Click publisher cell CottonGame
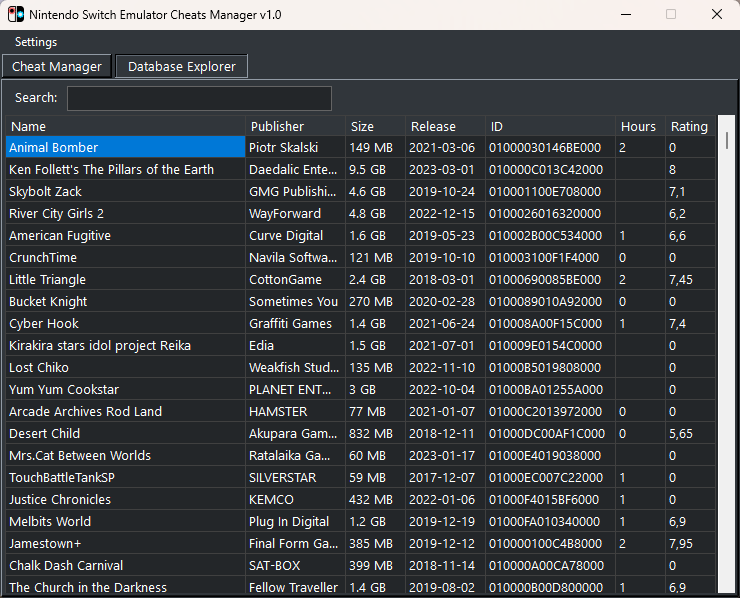The width and height of the screenshot is (740, 598). pyautogui.click(x=295, y=279)
